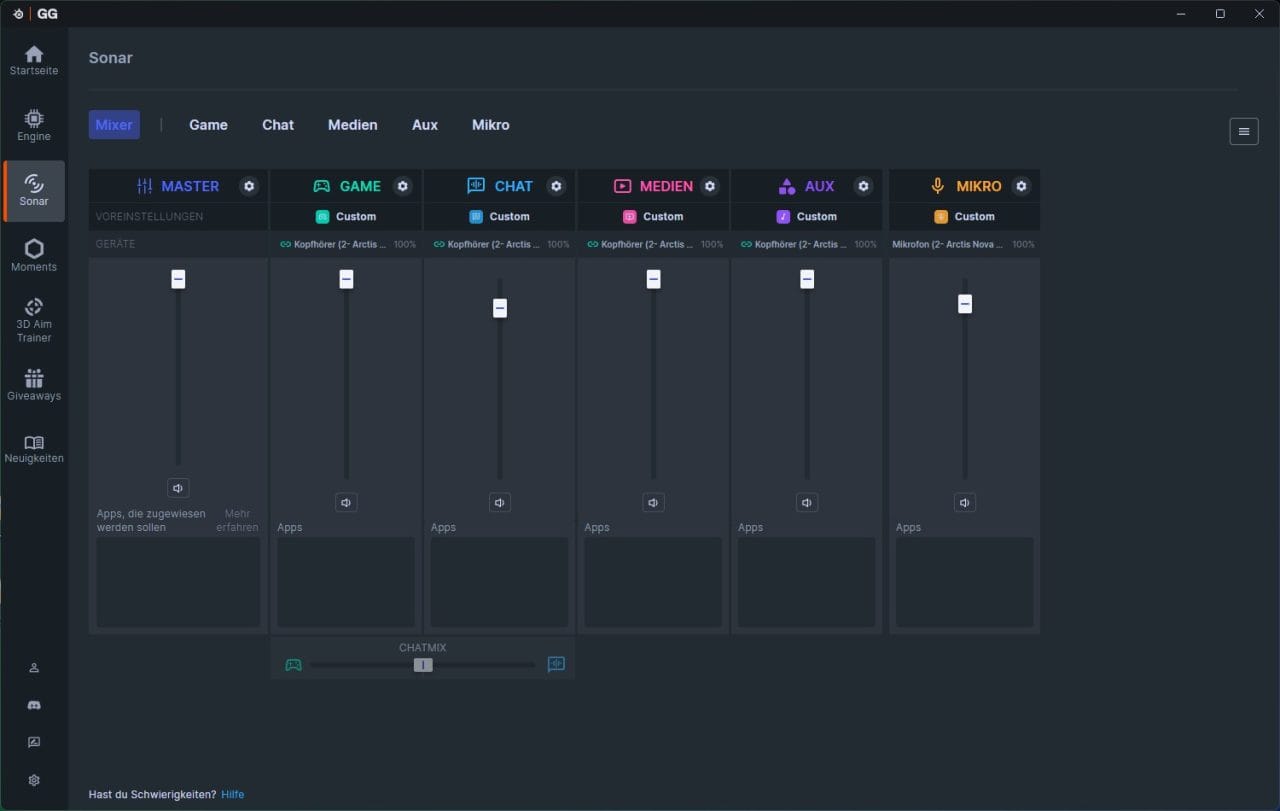Open MIKRO channel gear settings
Image resolution: width=1280 pixels, height=811 pixels.
pos(1021,186)
